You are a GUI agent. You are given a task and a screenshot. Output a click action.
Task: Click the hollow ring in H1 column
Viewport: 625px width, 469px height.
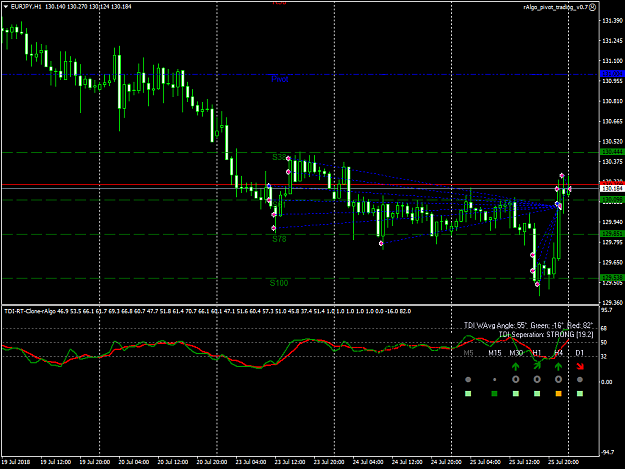click(x=537, y=380)
